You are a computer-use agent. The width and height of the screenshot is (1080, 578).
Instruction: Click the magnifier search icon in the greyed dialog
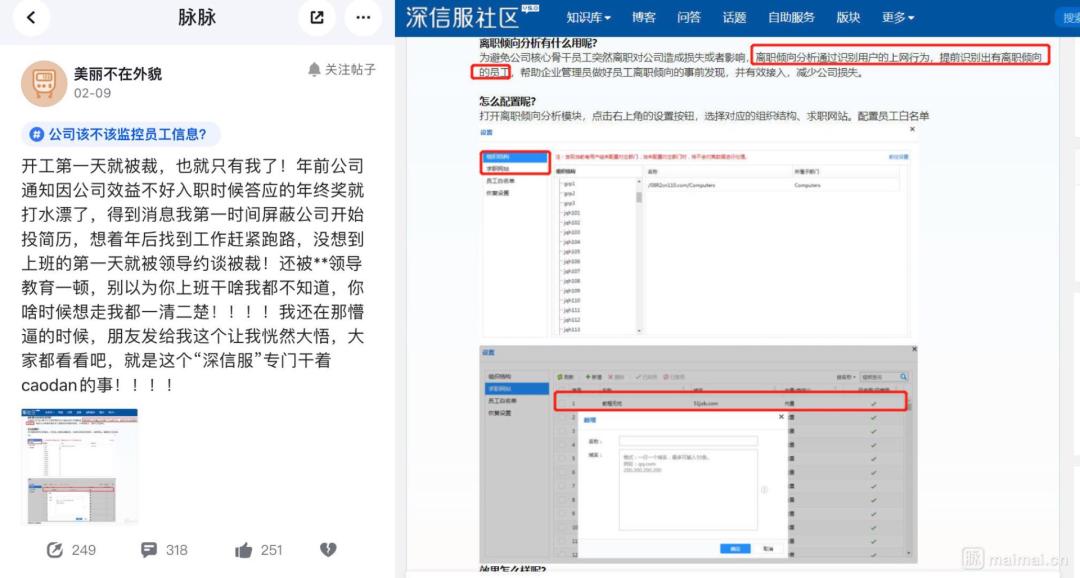903,377
